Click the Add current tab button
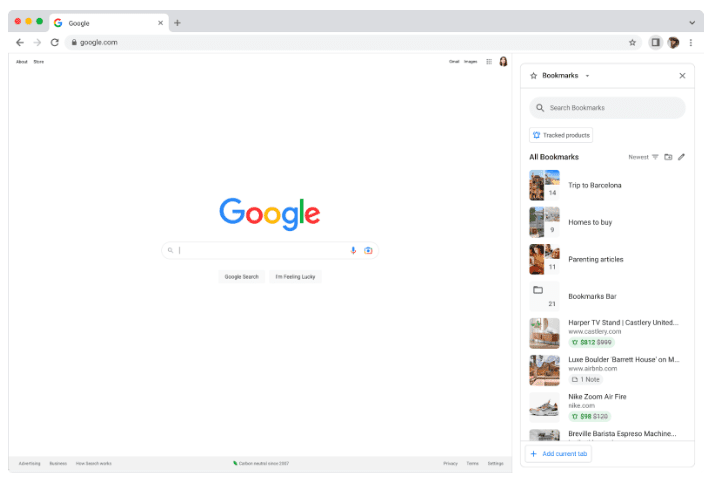 (559, 454)
